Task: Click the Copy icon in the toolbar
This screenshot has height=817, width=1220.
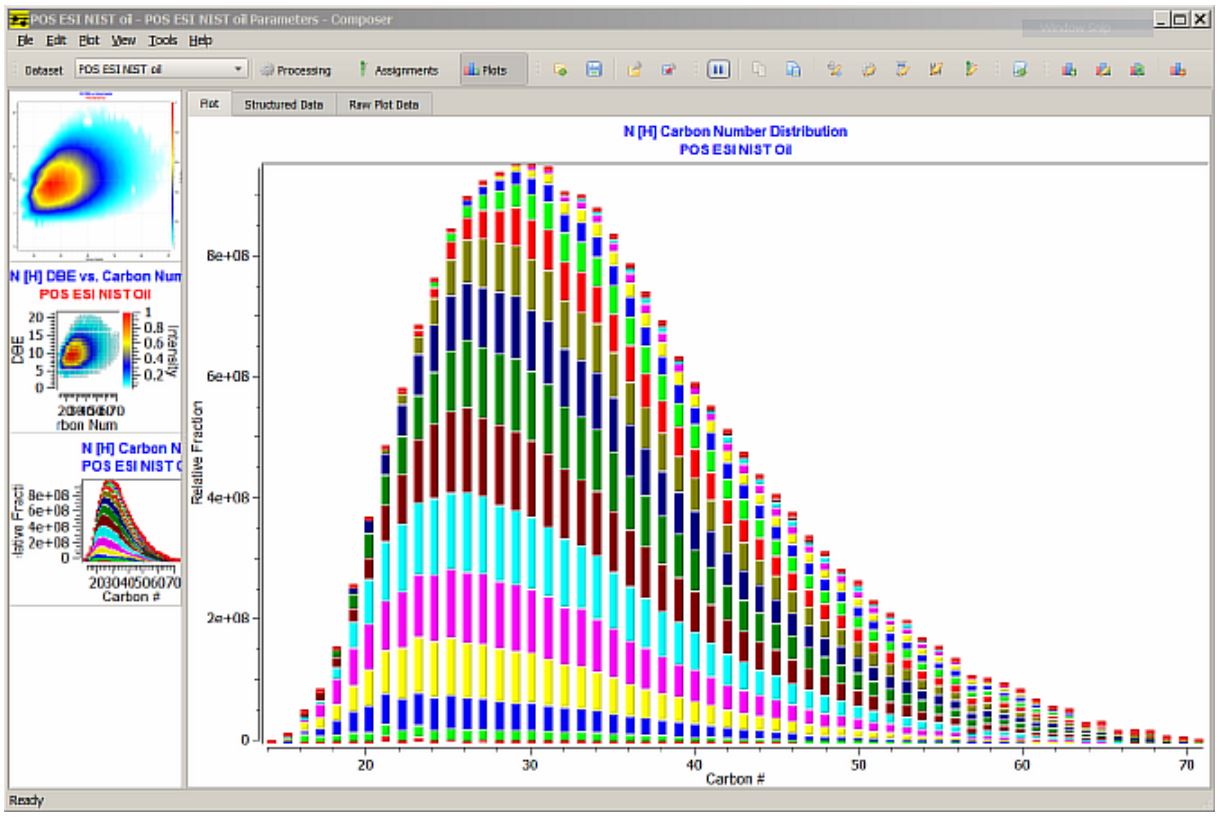Action: pos(760,71)
